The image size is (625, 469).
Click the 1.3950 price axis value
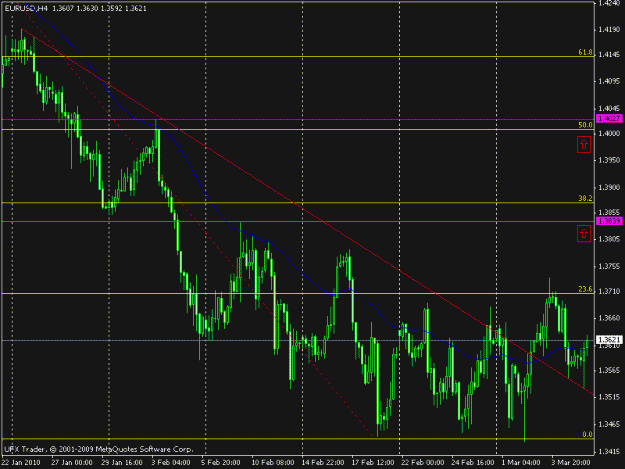[x=609, y=160]
